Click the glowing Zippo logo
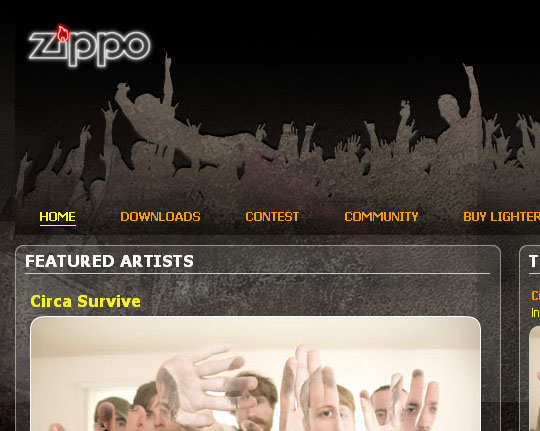Screen dimensions: 540x431 point(89,47)
